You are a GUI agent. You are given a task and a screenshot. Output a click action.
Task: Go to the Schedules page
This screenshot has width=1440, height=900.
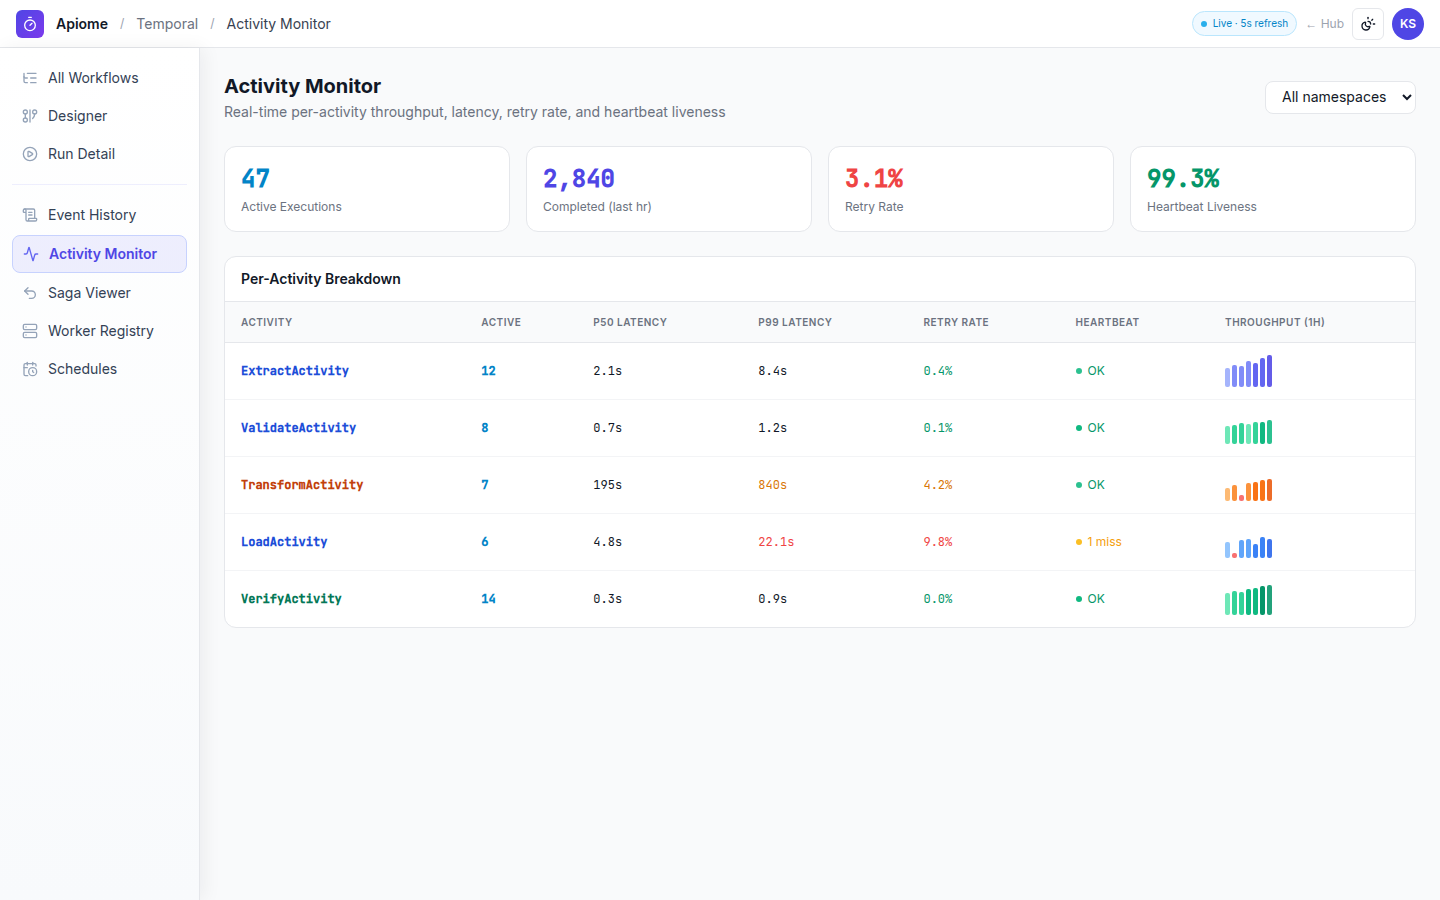(99, 369)
